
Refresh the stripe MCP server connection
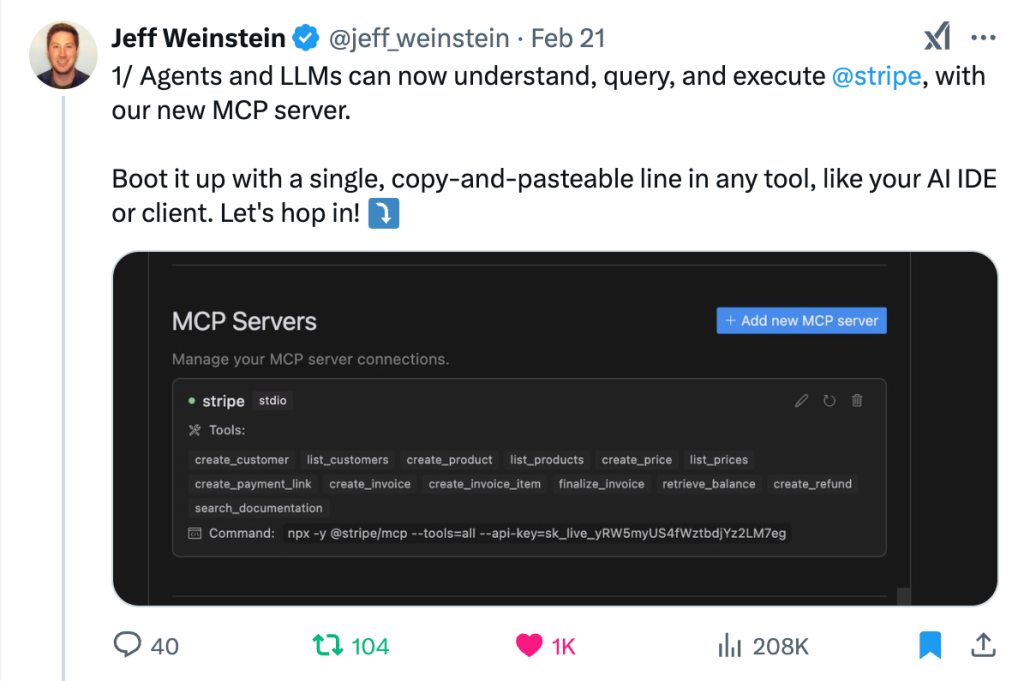[828, 400]
